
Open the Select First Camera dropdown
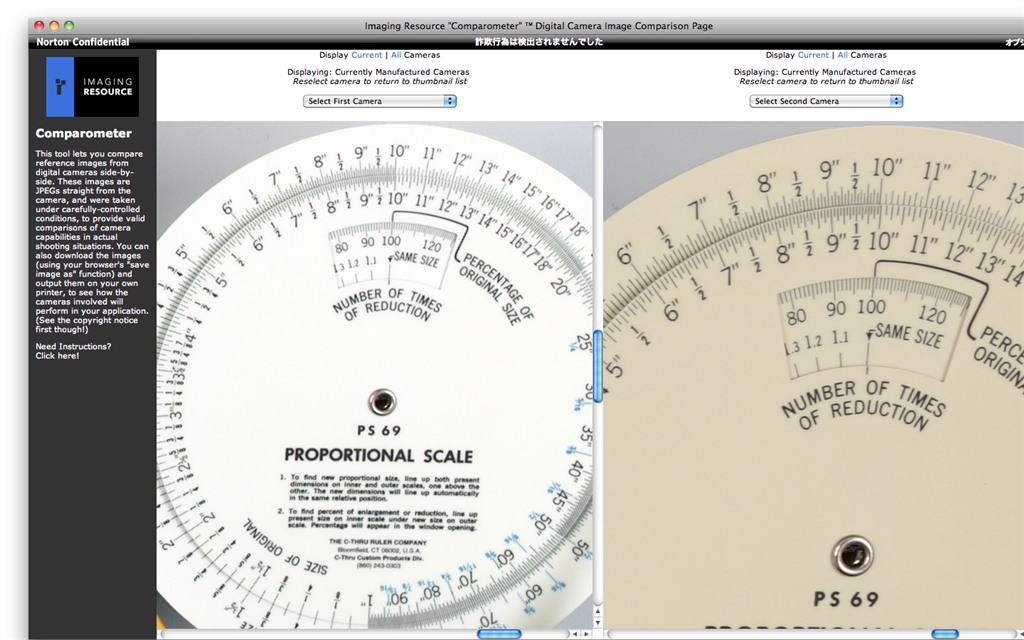pyautogui.click(x=379, y=101)
